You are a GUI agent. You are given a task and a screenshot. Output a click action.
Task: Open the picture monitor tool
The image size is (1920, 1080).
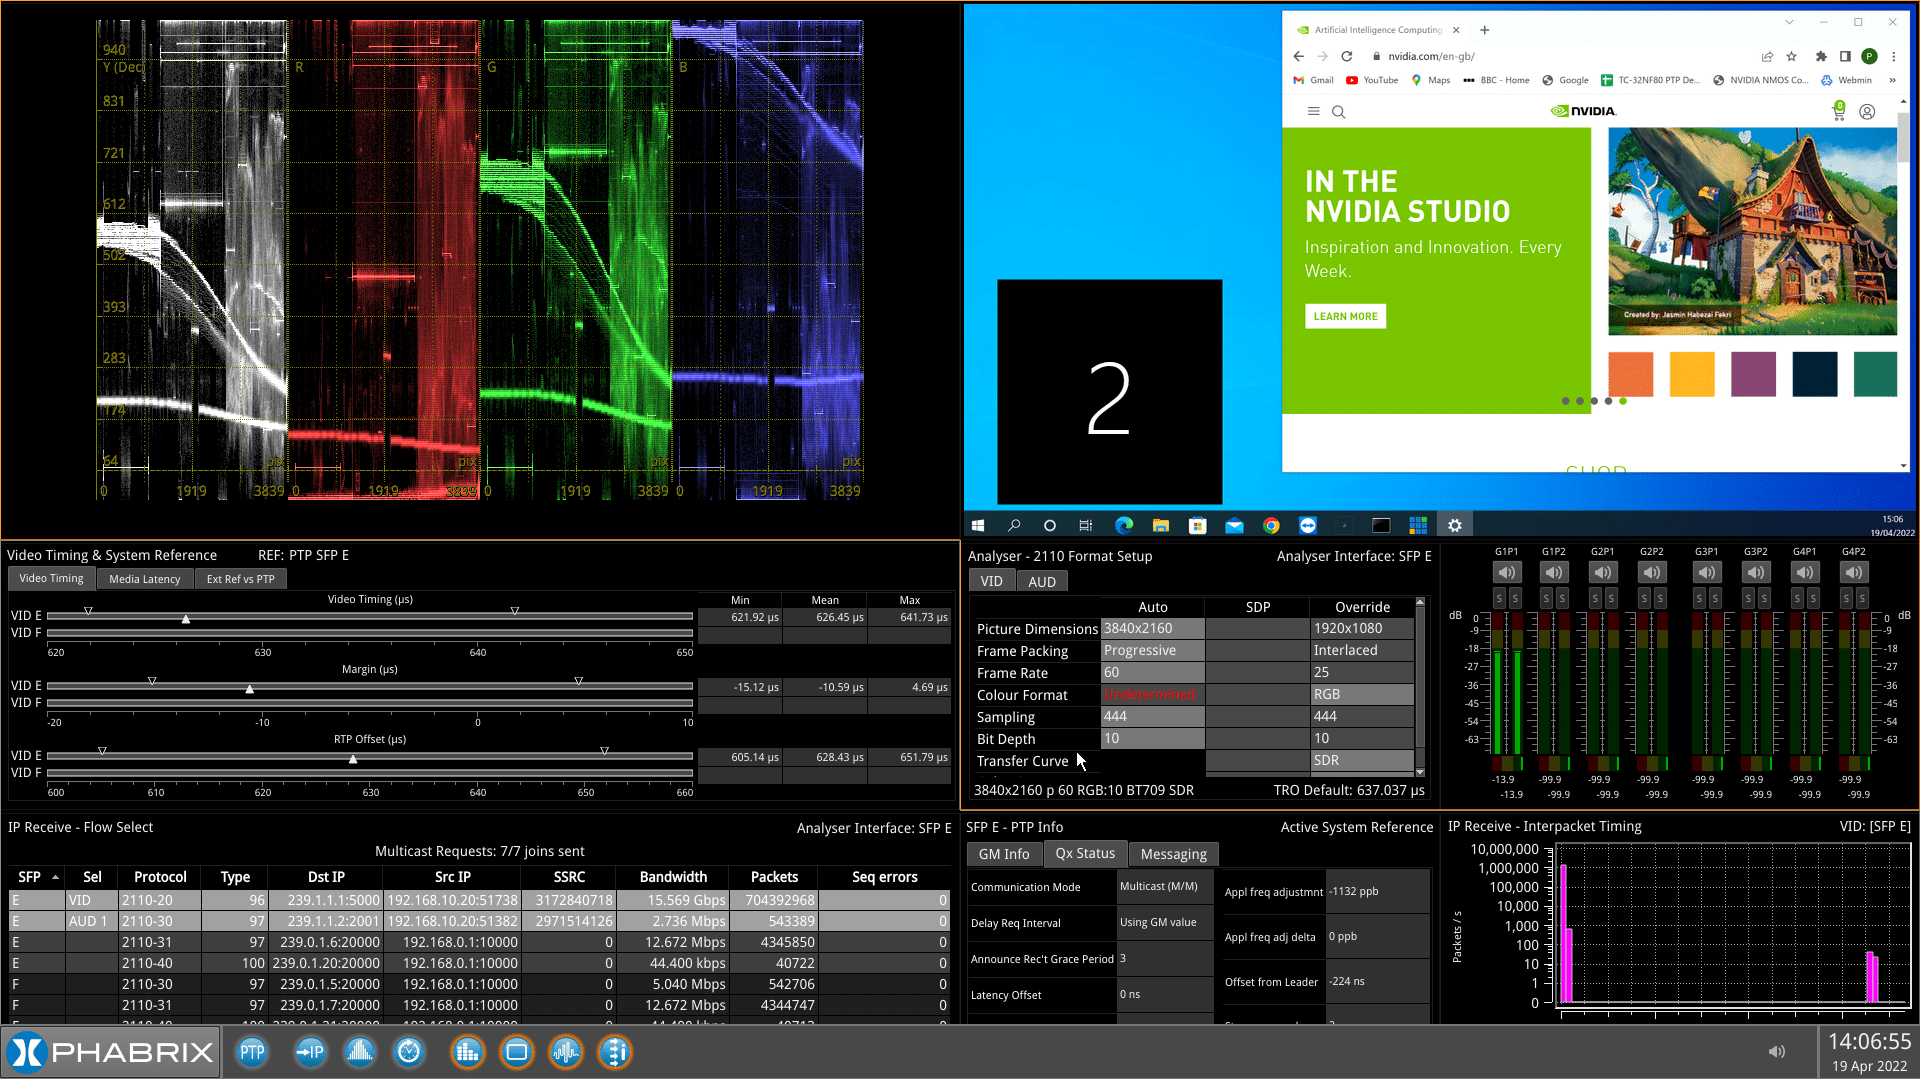516,1052
